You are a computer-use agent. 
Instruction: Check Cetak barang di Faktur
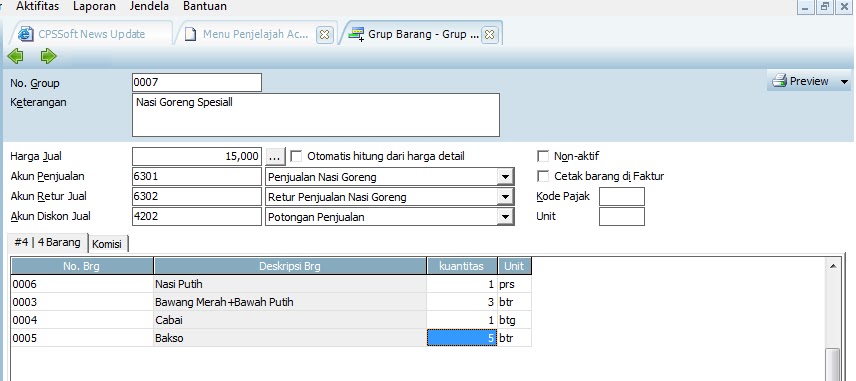(543, 176)
